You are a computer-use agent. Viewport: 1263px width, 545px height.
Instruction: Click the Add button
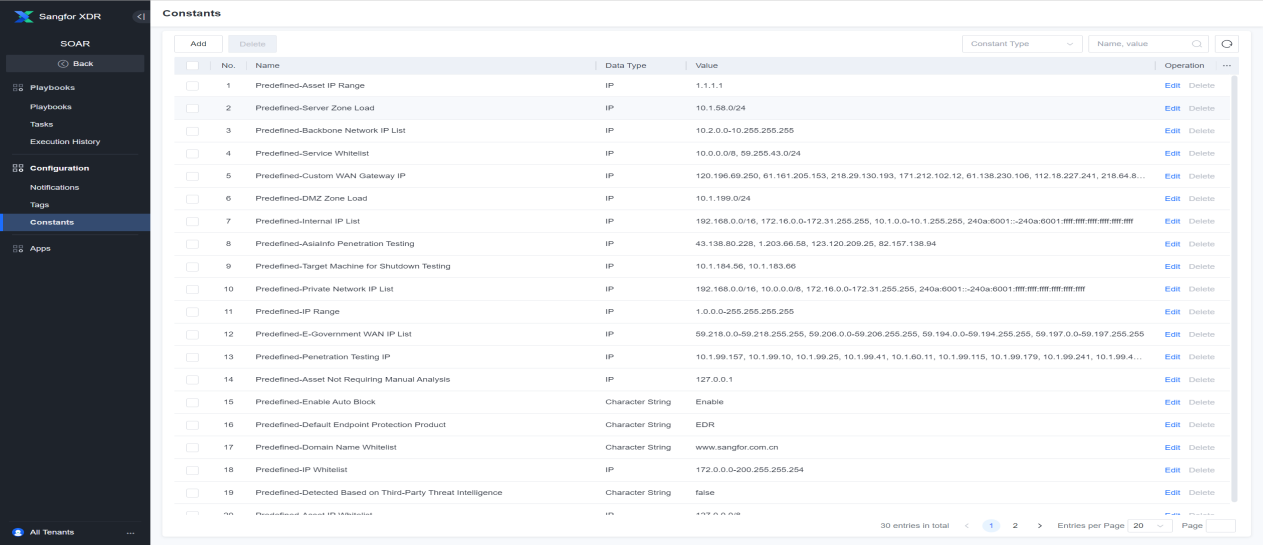(198, 44)
